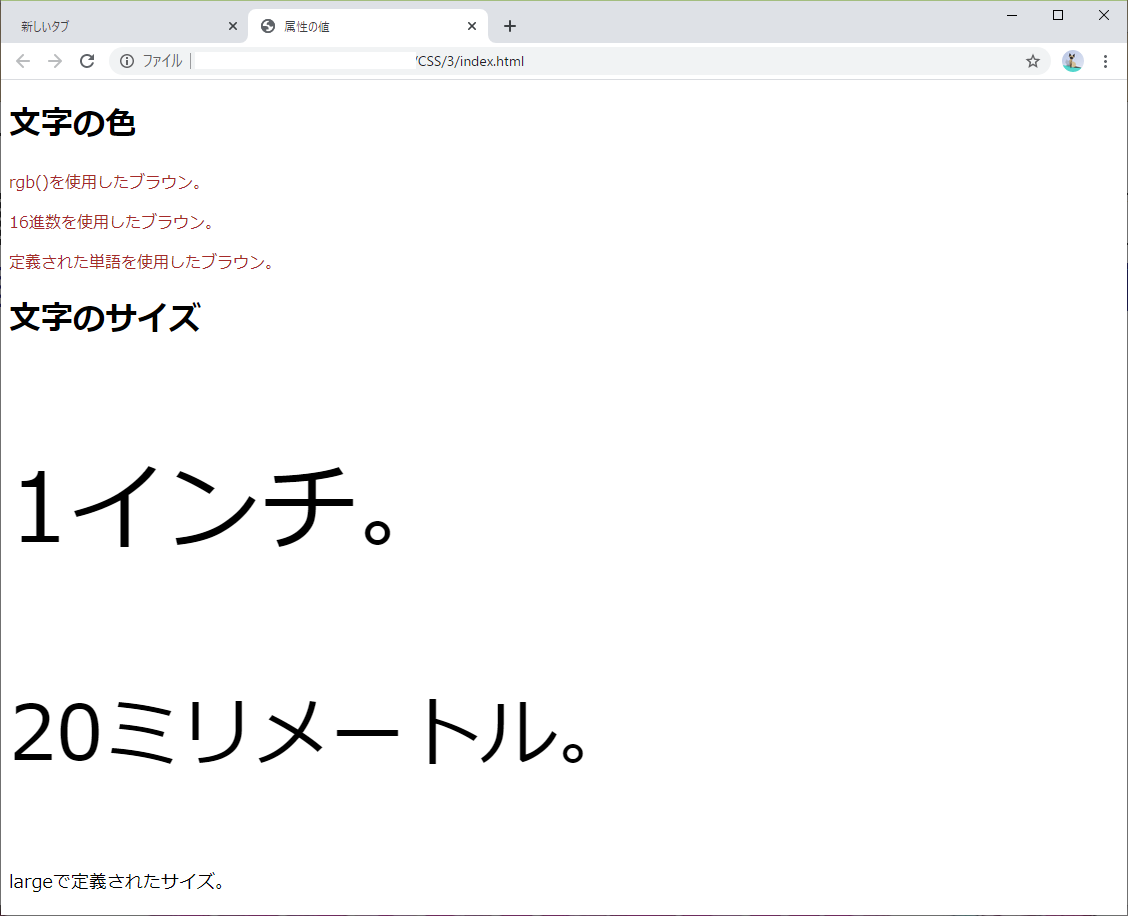Select the 文字の色 heading text
Viewport: 1128px width, 916px height.
coord(71,122)
